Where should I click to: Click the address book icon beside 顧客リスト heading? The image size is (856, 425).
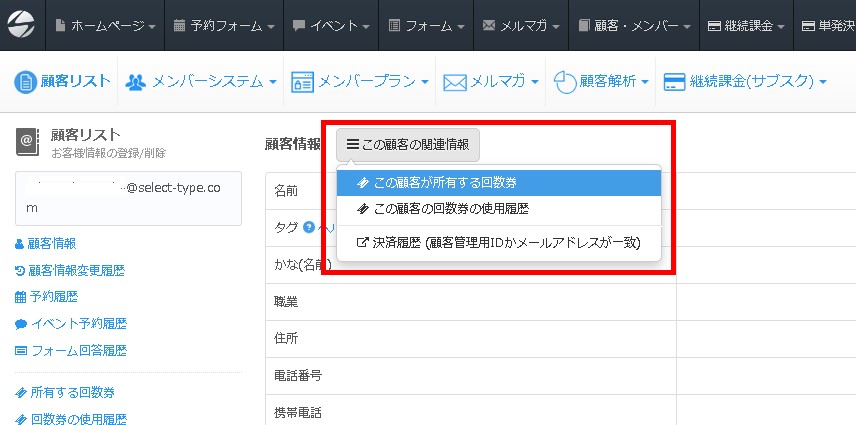pyautogui.click(x=28, y=142)
